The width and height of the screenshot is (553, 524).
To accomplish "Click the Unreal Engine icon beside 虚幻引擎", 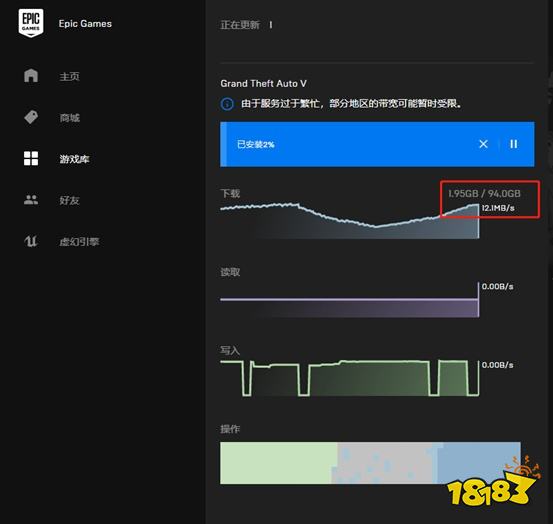I will 31,242.
